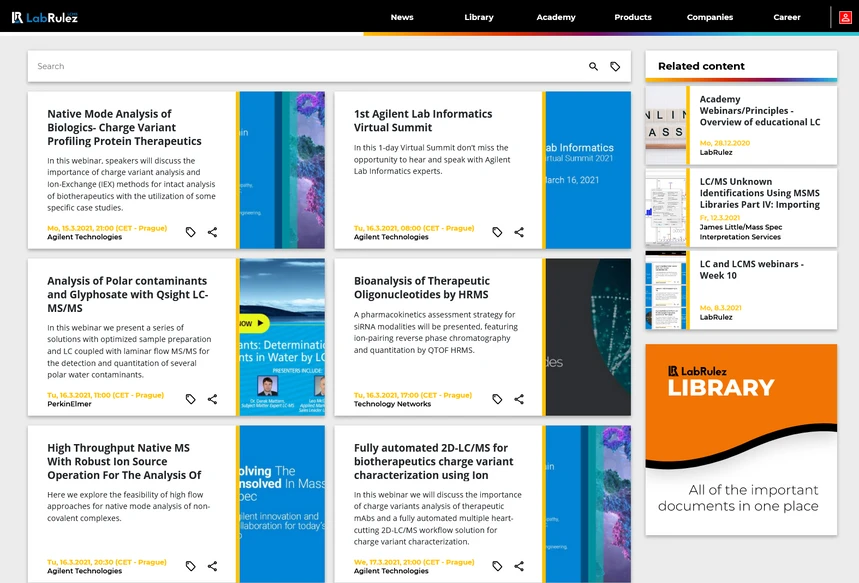Viewport: 859px width, 583px height.
Task: Share the Native Mode Analysis of Biologics webinar
Action: (213, 232)
